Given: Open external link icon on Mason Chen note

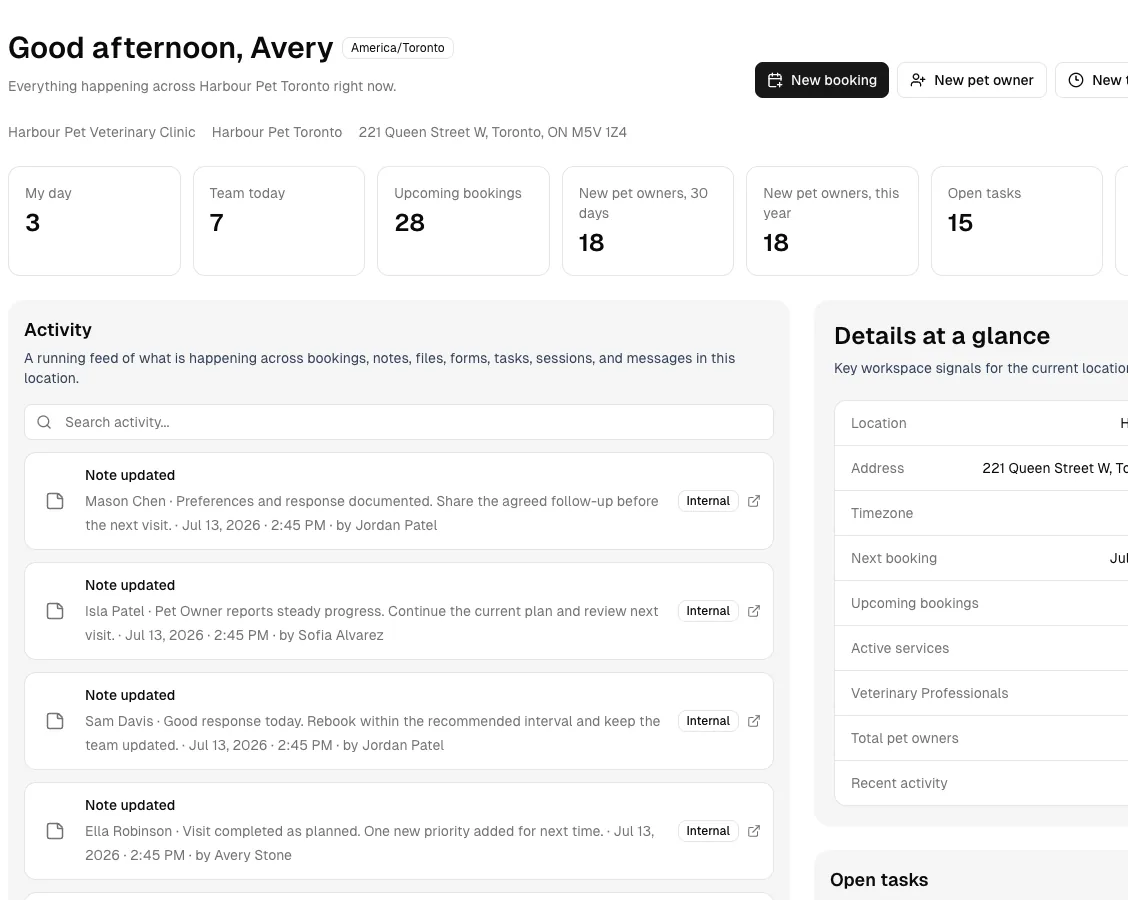Looking at the screenshot, I should coord(753,501).
